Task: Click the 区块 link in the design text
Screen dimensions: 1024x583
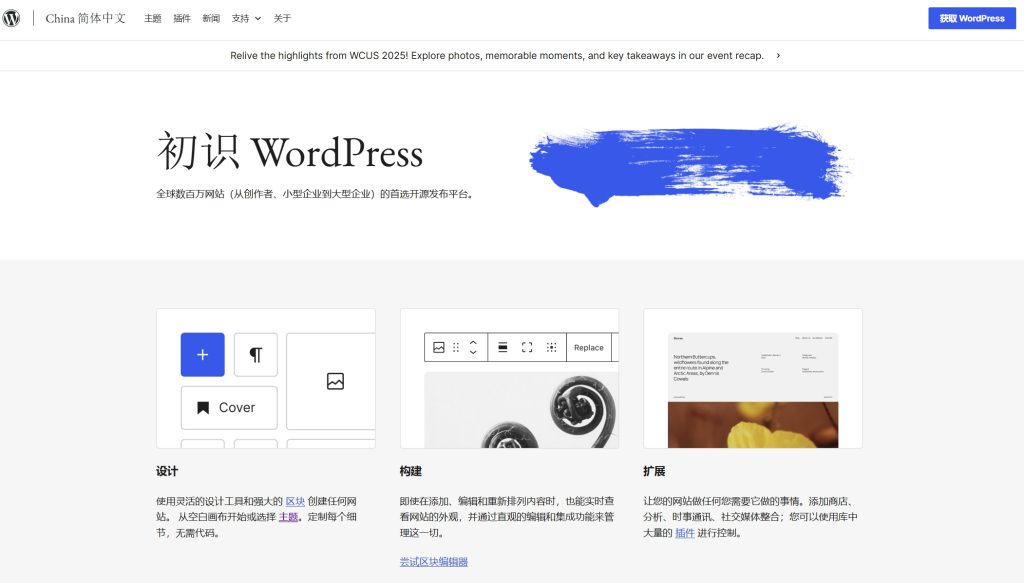Action: (295, 501)
